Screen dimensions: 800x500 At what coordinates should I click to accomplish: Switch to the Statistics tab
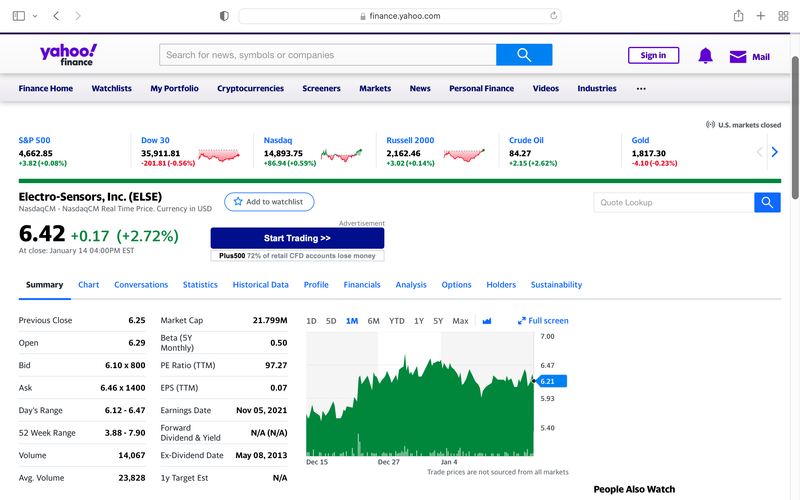click(x=200, y=285)
